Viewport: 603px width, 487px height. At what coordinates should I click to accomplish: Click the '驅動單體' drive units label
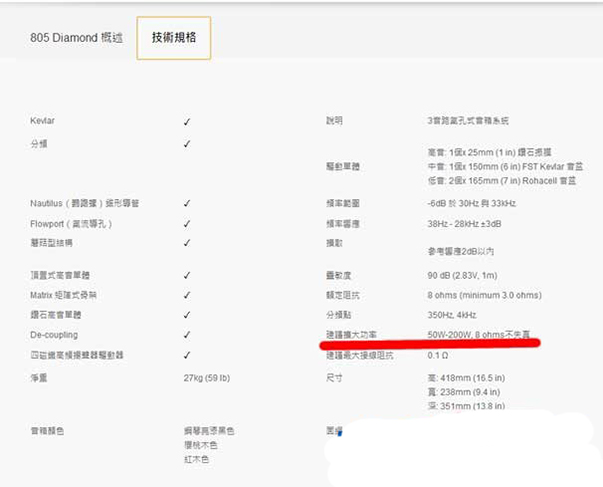click(x=343, y=166)
